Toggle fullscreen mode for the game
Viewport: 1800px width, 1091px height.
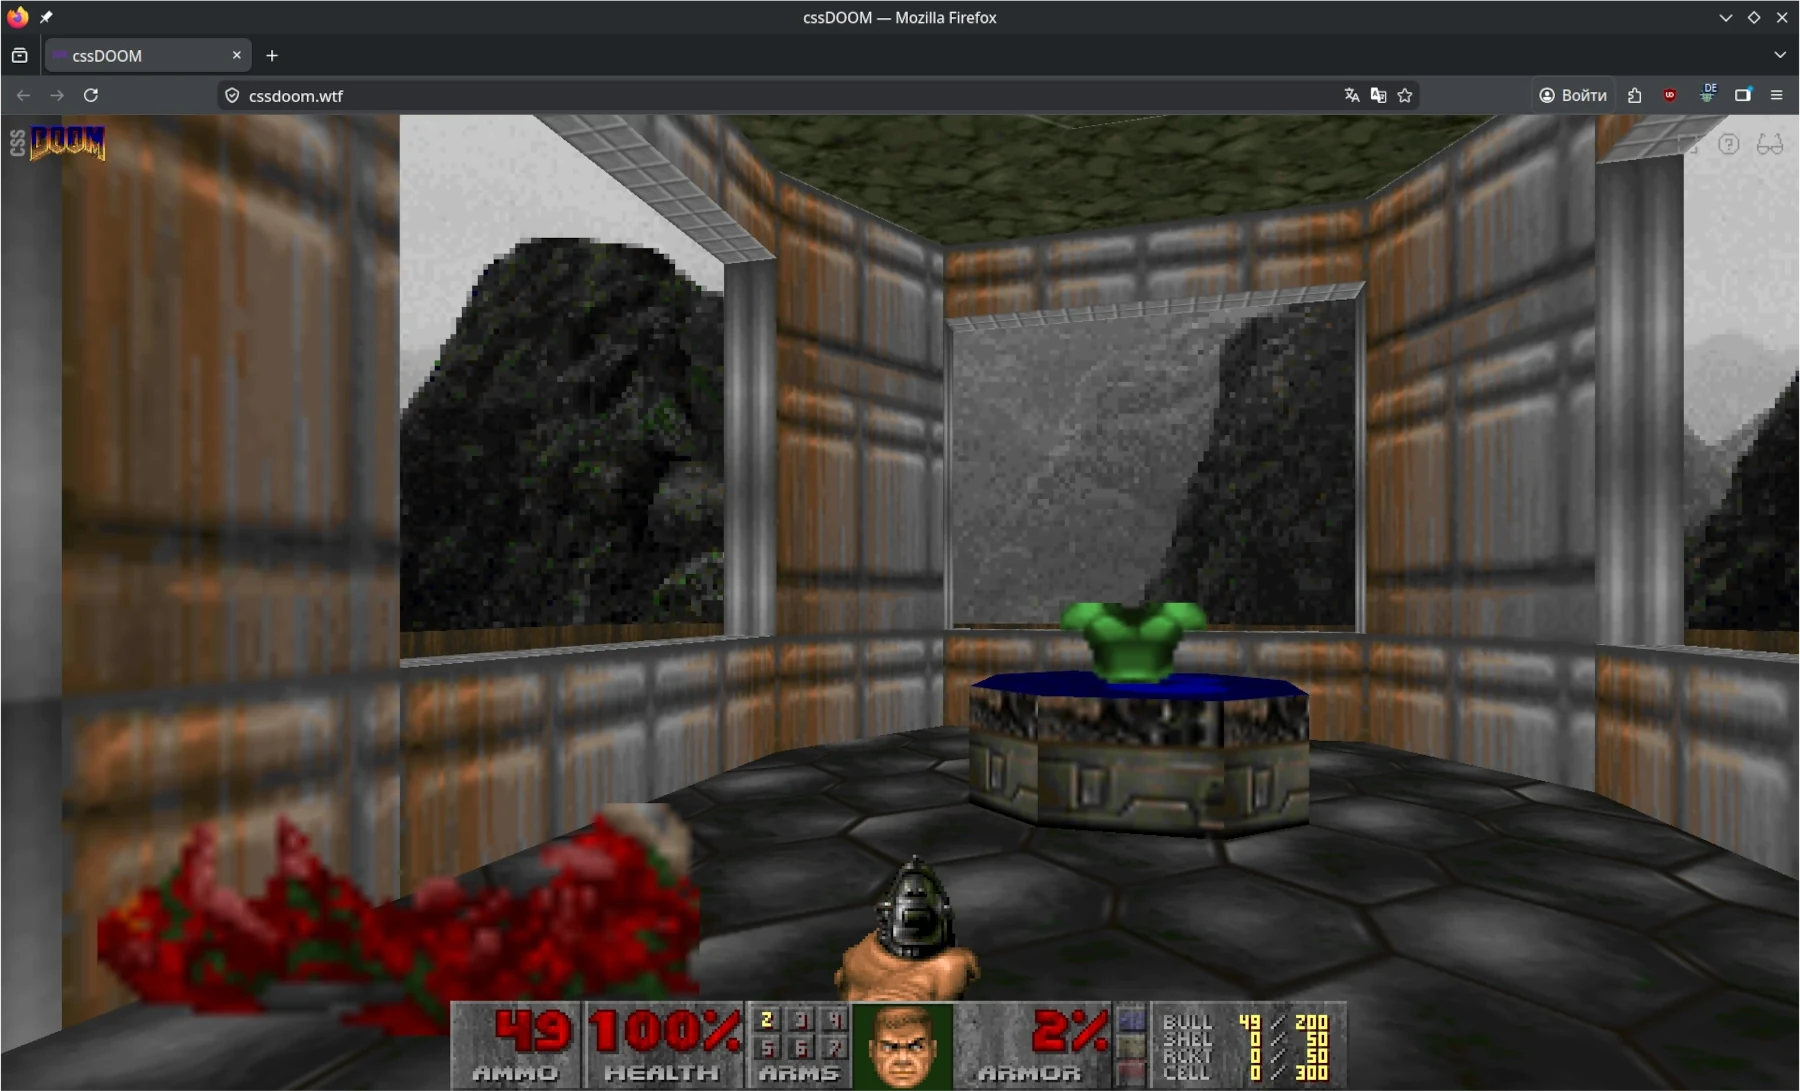pyautogui.click(x=1688, y=144)
